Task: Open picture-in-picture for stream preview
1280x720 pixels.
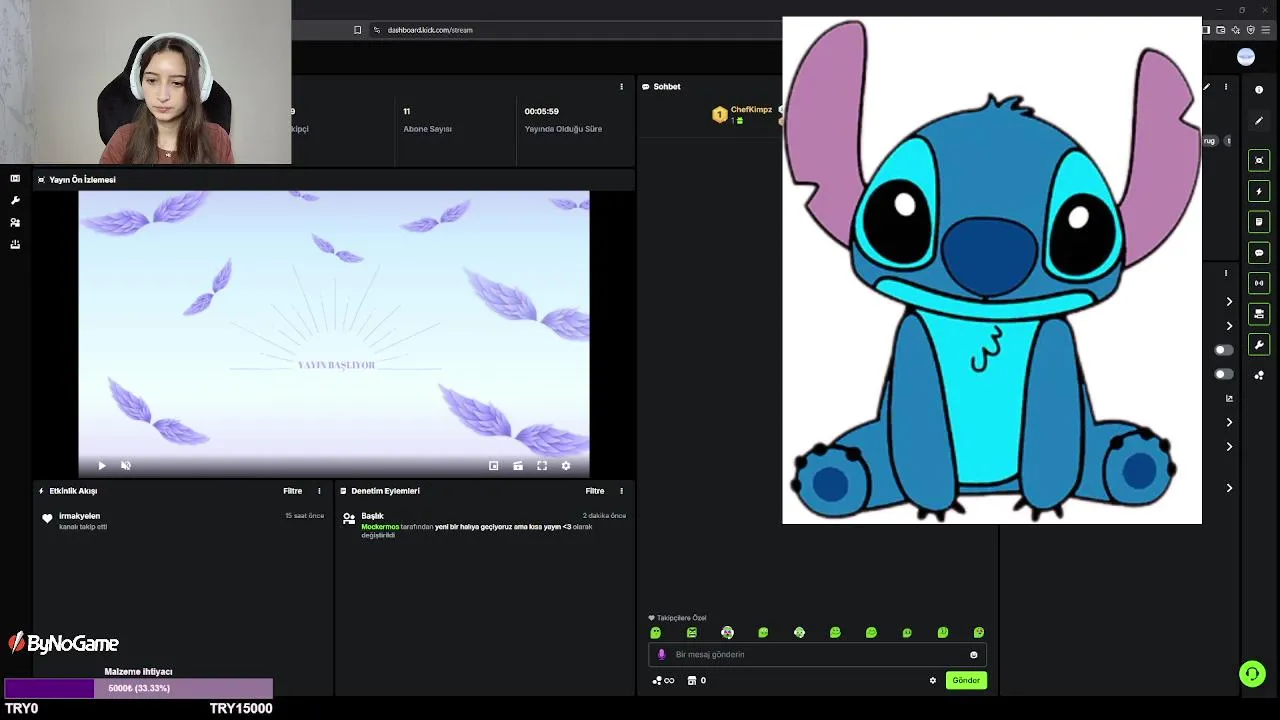Action: pyautogui.click(x=493, y=465)
